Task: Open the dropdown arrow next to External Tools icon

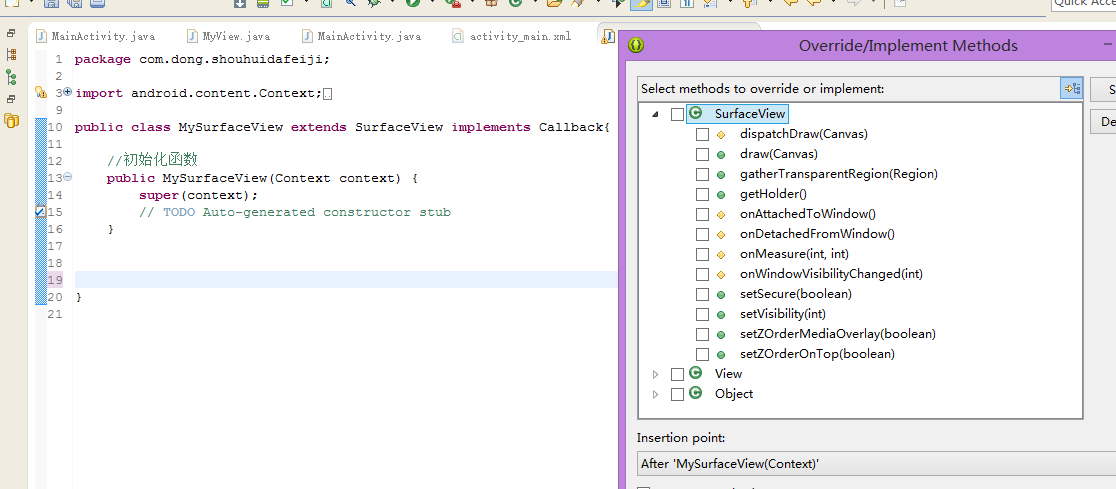Action: [473, 3]
